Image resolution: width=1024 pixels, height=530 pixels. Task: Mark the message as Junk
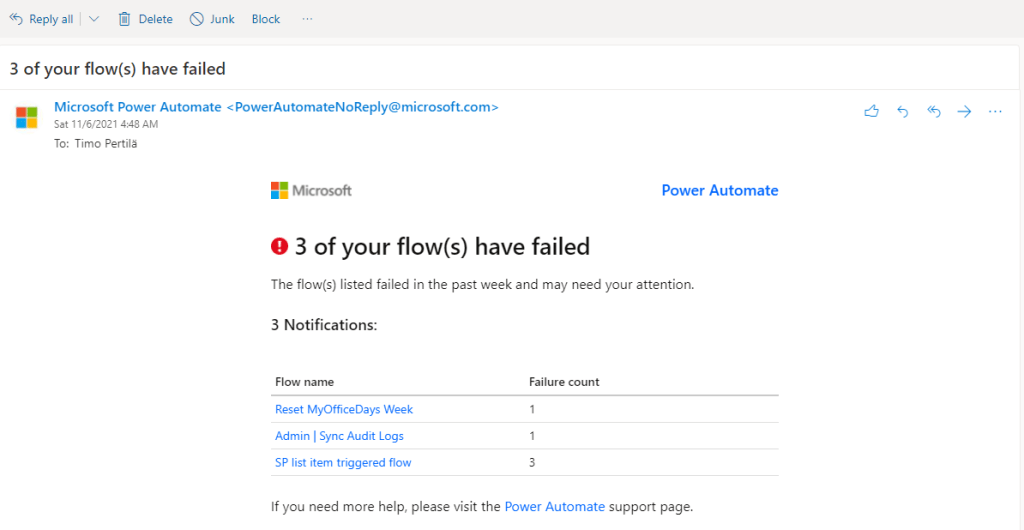point(212,19)
